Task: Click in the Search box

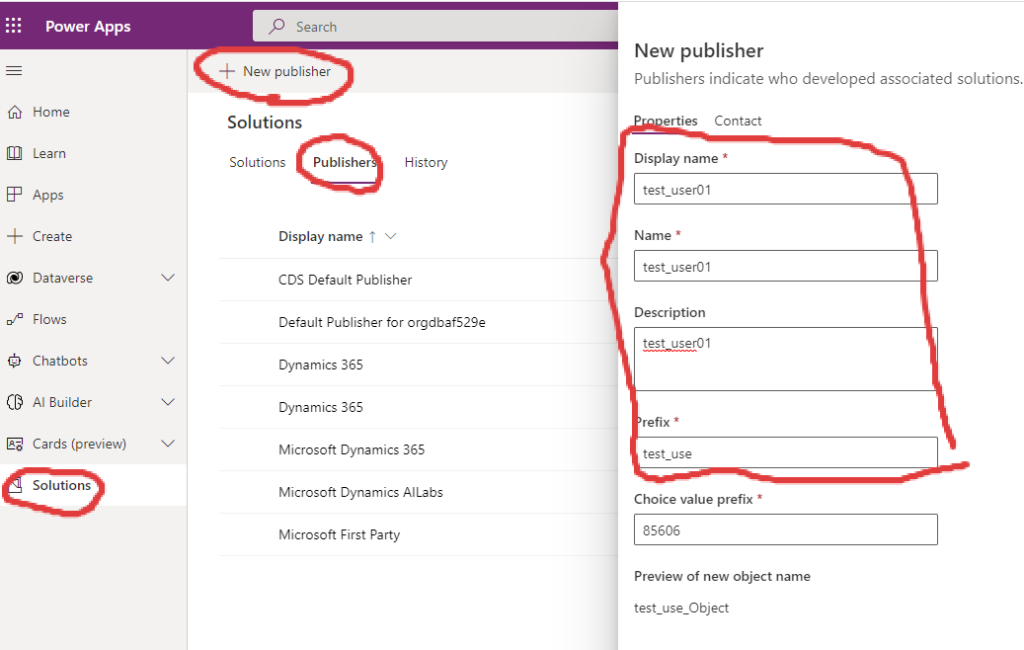Action: tap(440, 27)
